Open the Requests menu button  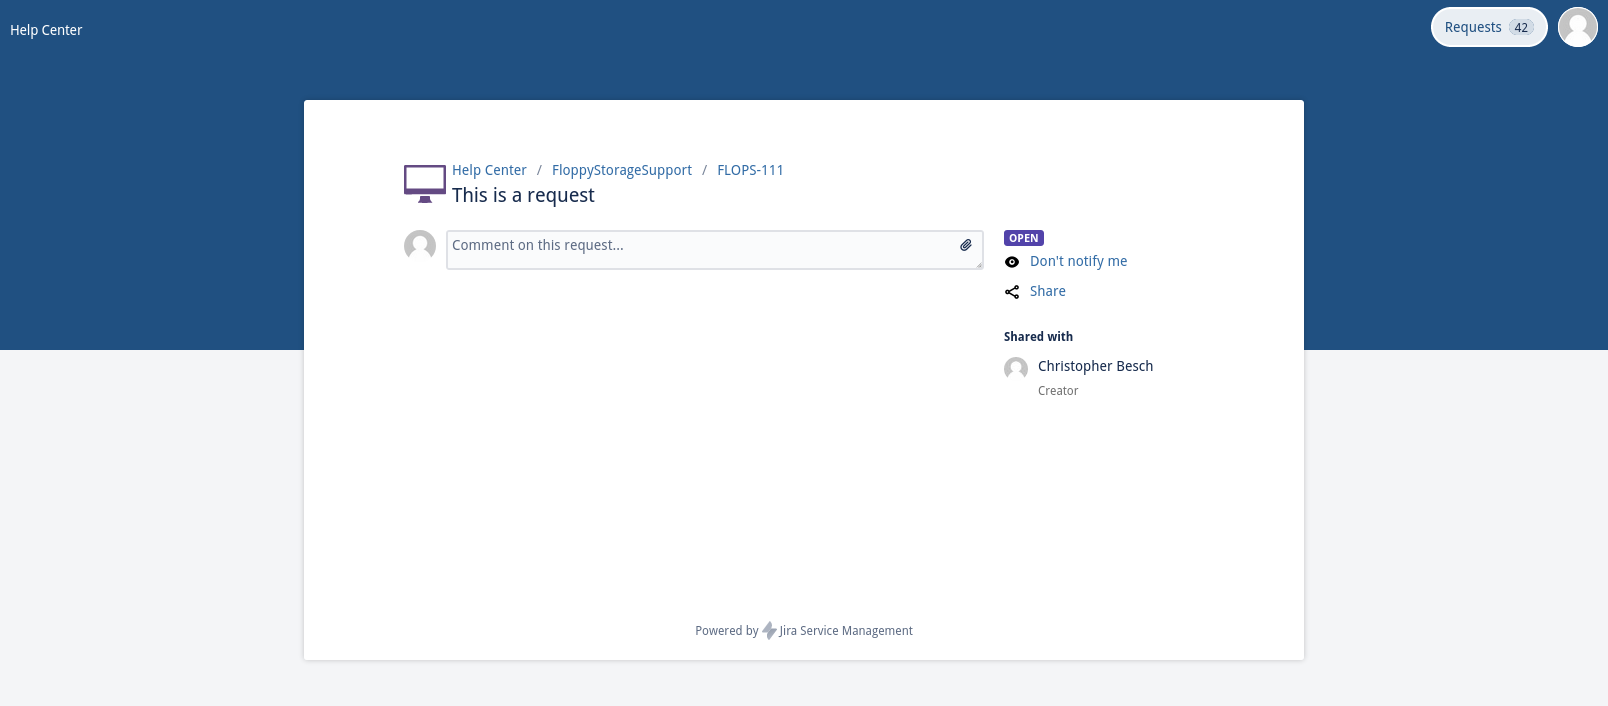[1473, 27]
